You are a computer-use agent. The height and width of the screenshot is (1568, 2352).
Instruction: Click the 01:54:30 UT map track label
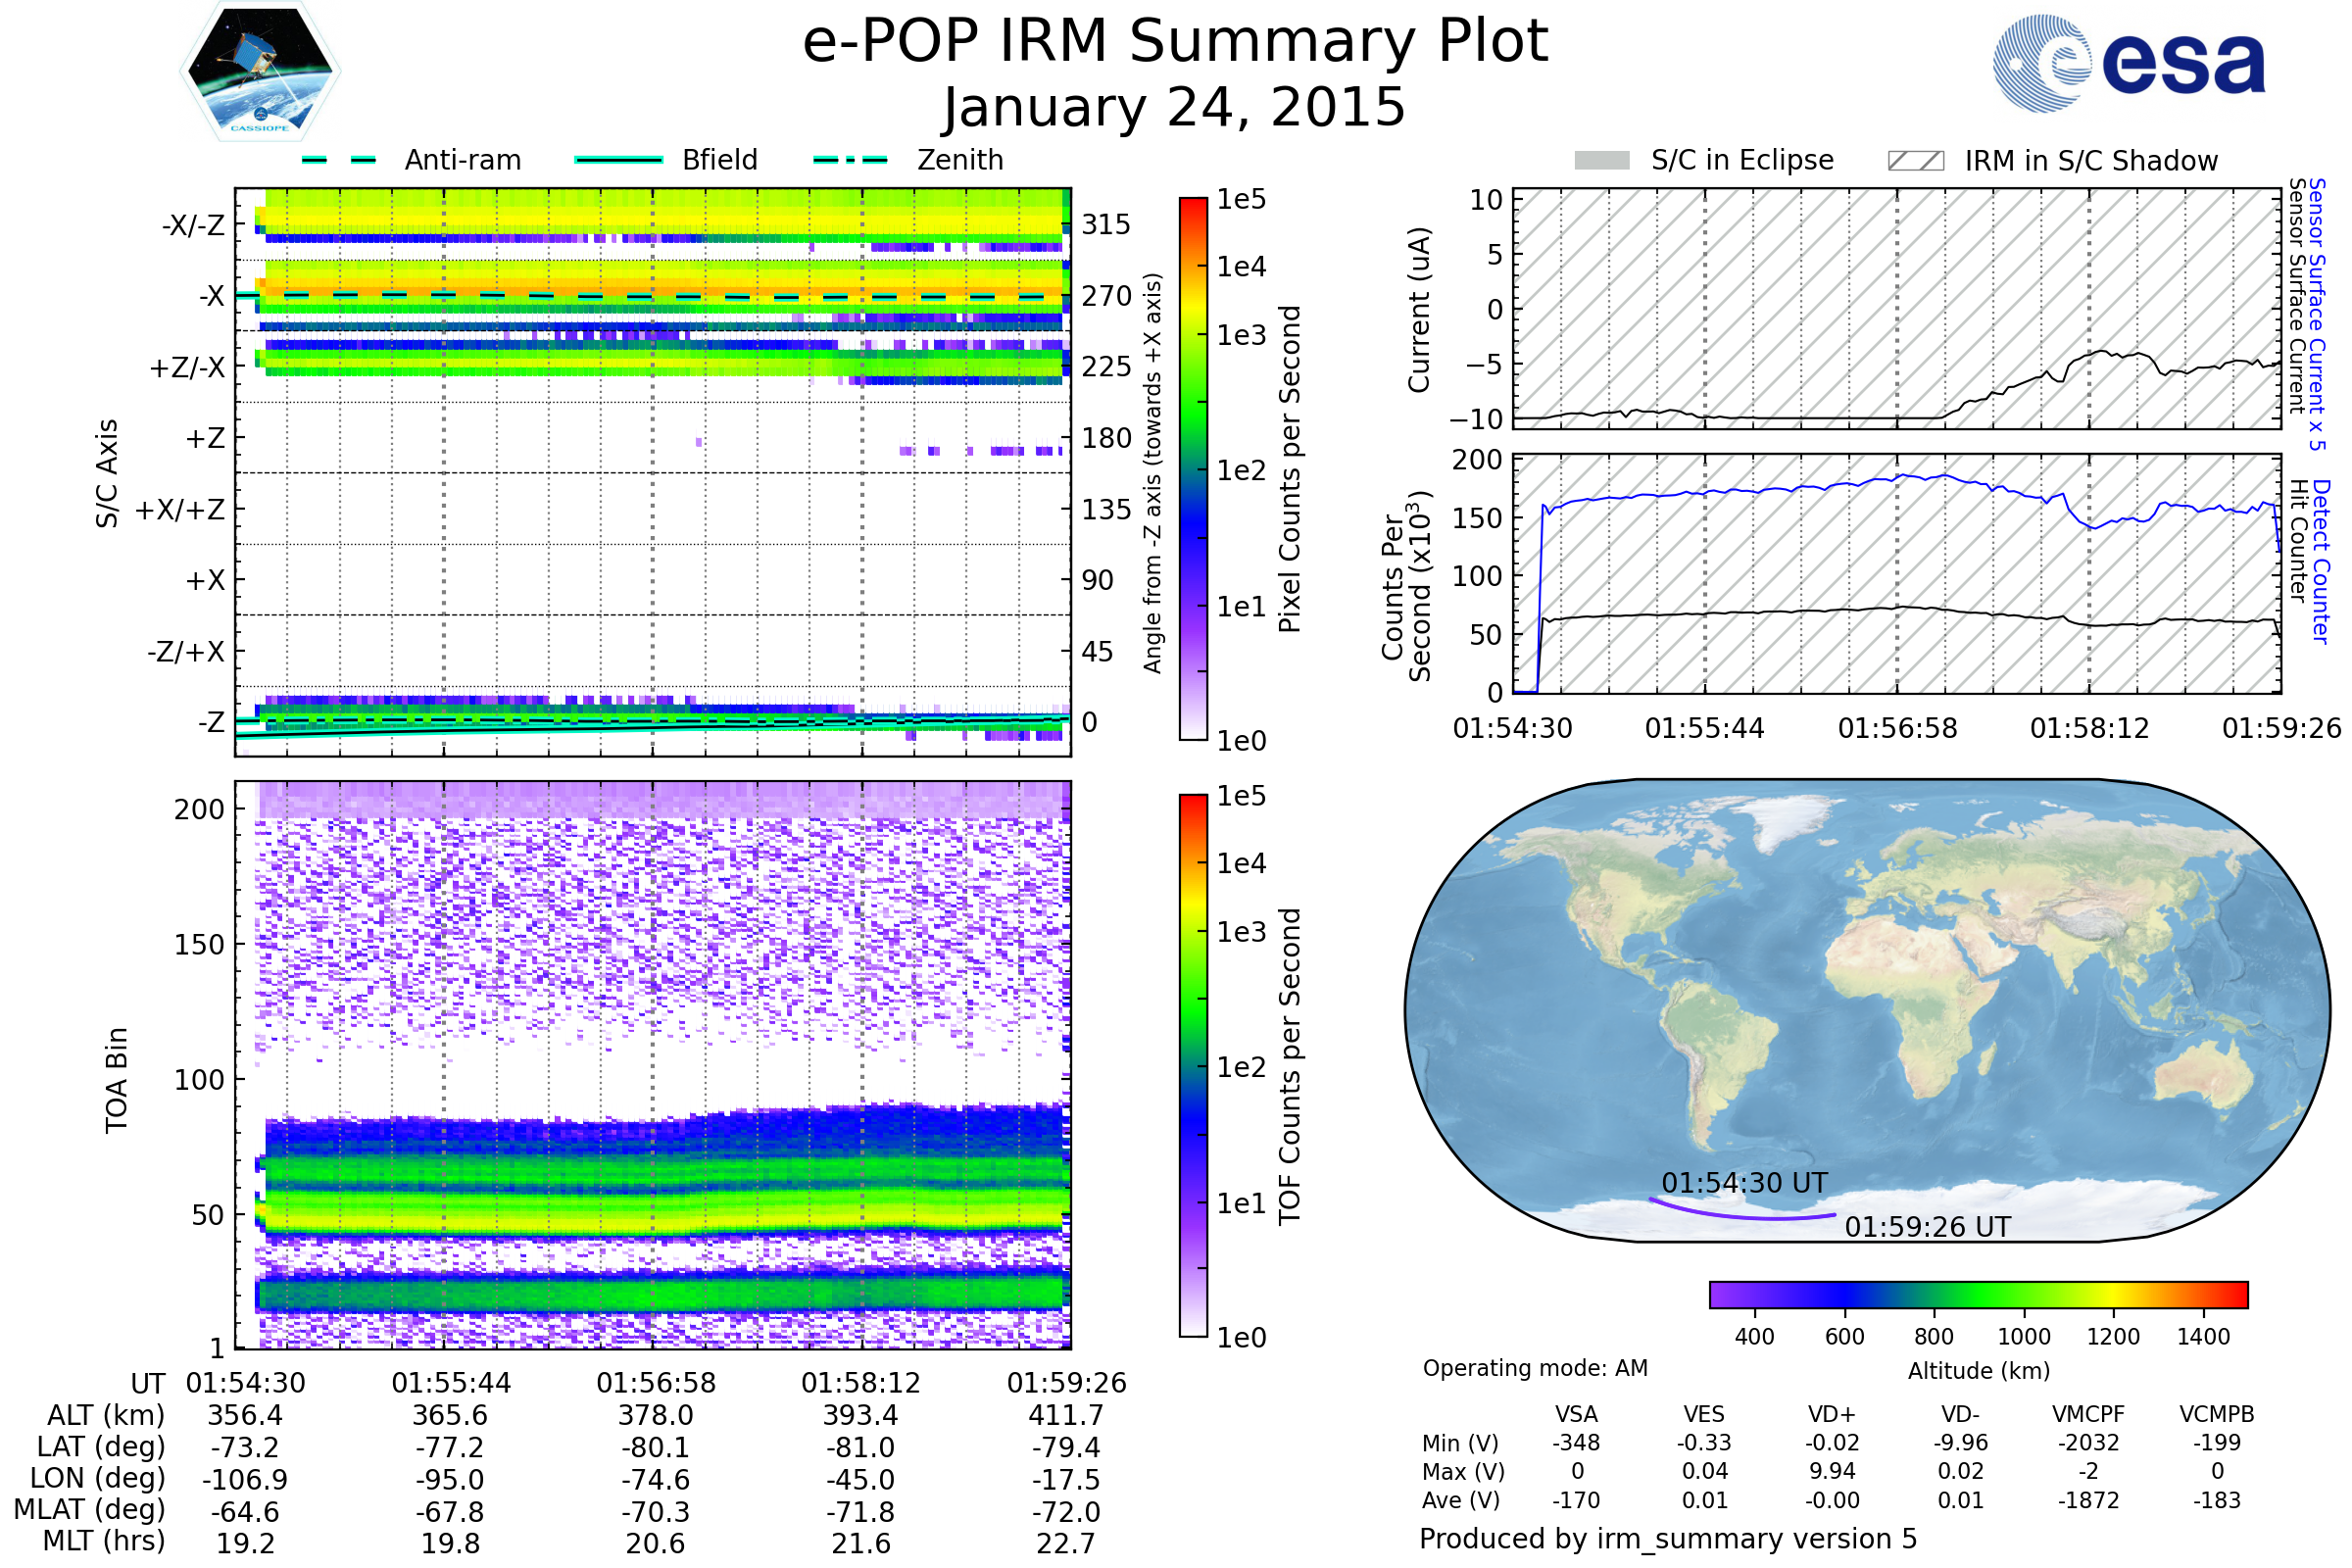(1744, 1183)
